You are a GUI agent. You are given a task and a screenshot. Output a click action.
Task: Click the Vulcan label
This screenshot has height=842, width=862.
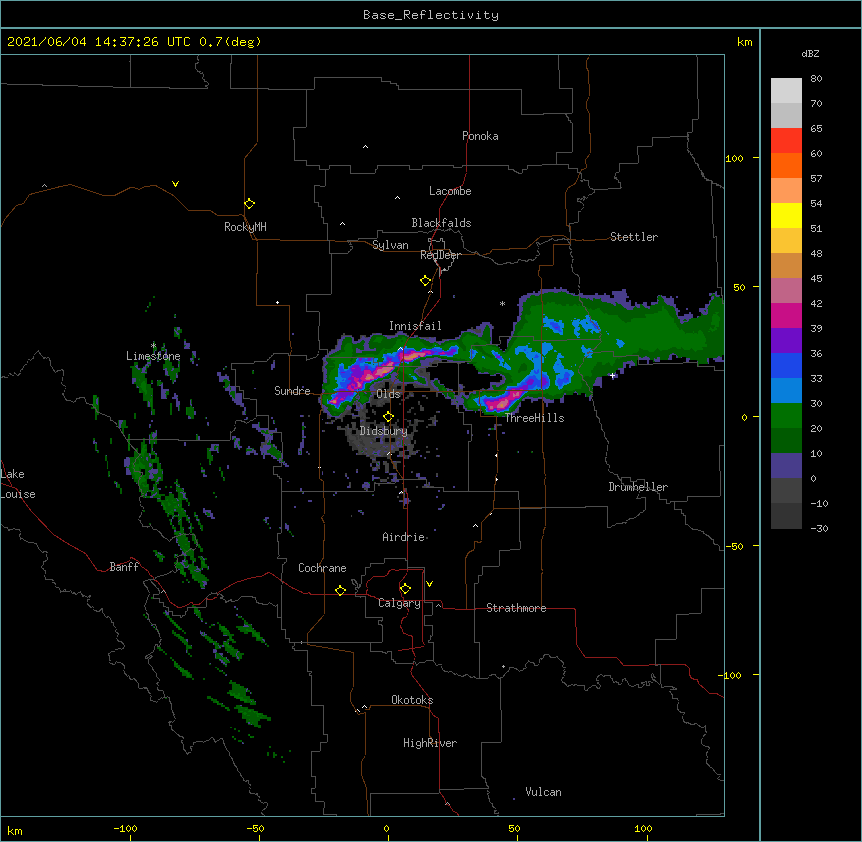coord(543,792)
